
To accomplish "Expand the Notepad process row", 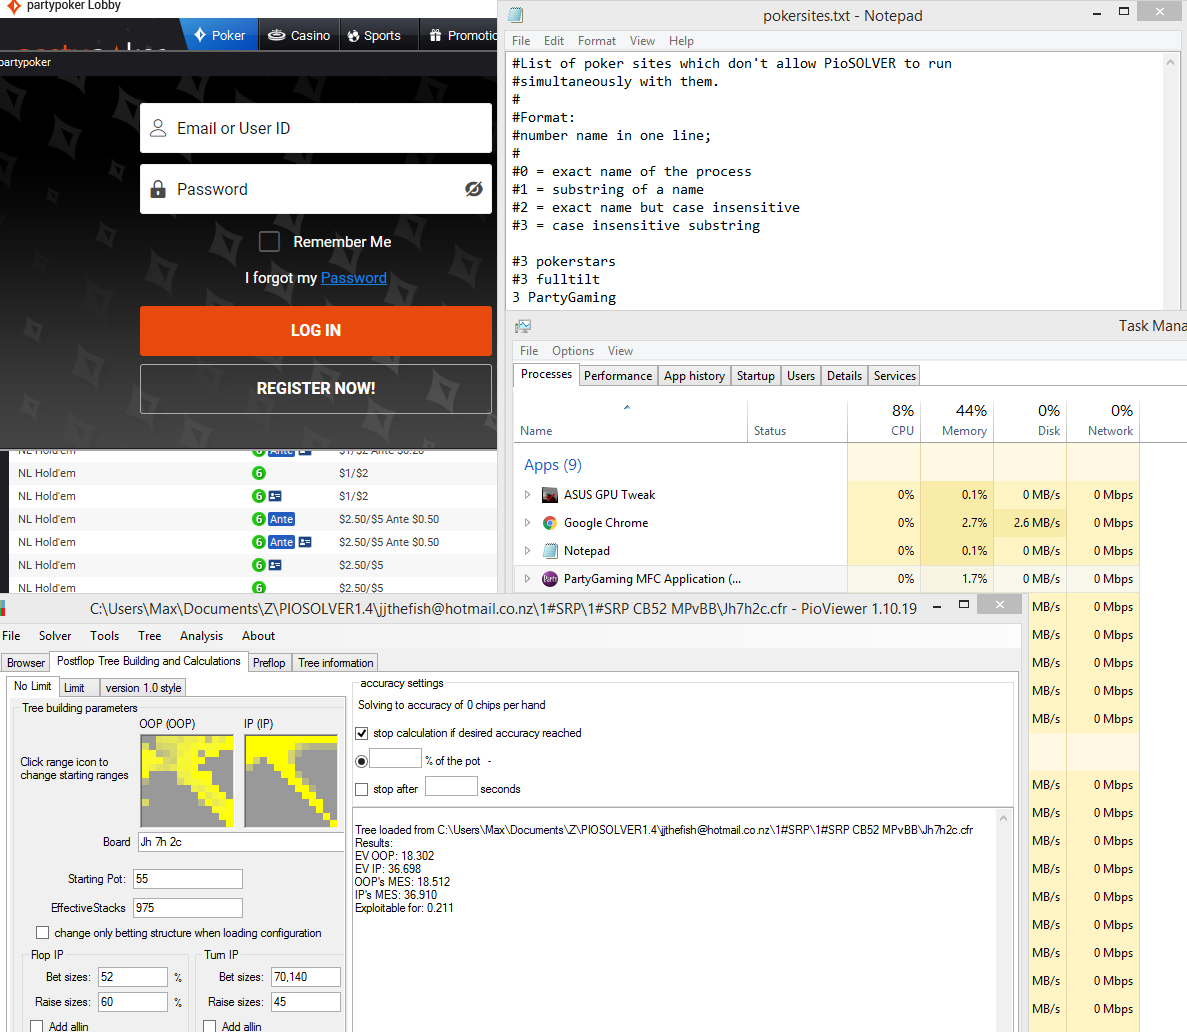I will pyautogui.click(x=528, y=550).
